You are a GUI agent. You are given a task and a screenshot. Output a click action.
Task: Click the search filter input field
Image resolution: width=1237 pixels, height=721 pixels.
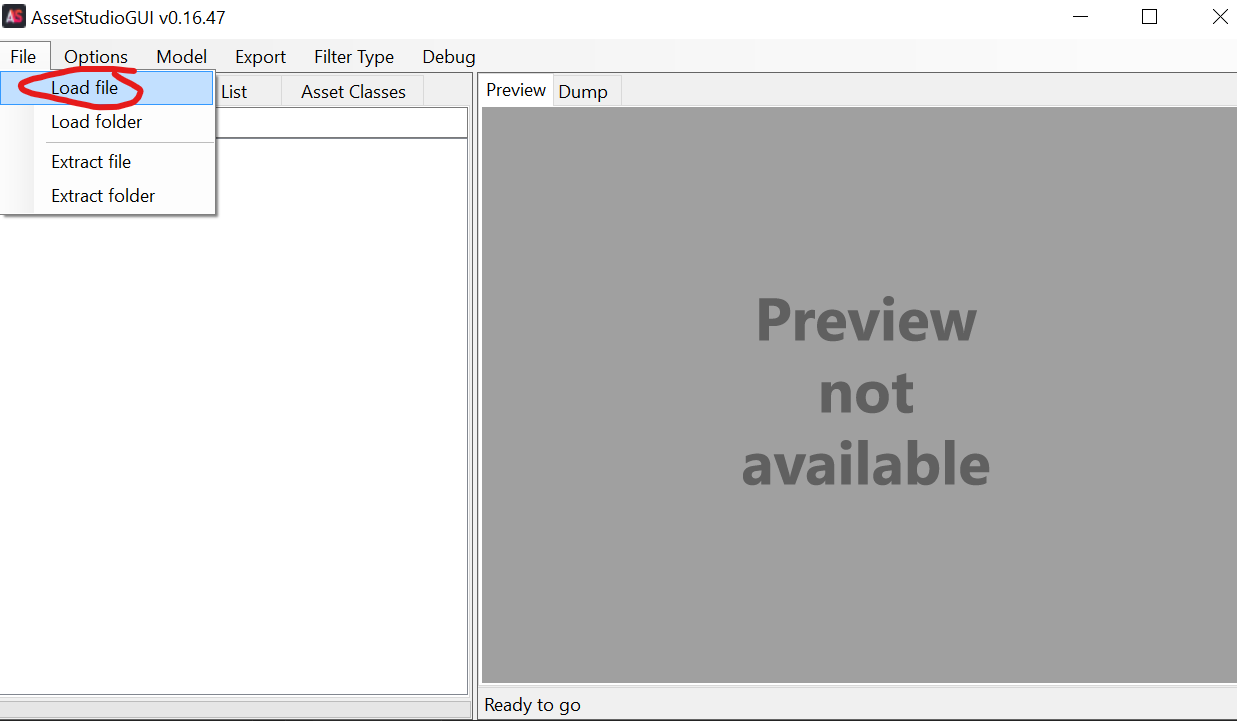341,123
